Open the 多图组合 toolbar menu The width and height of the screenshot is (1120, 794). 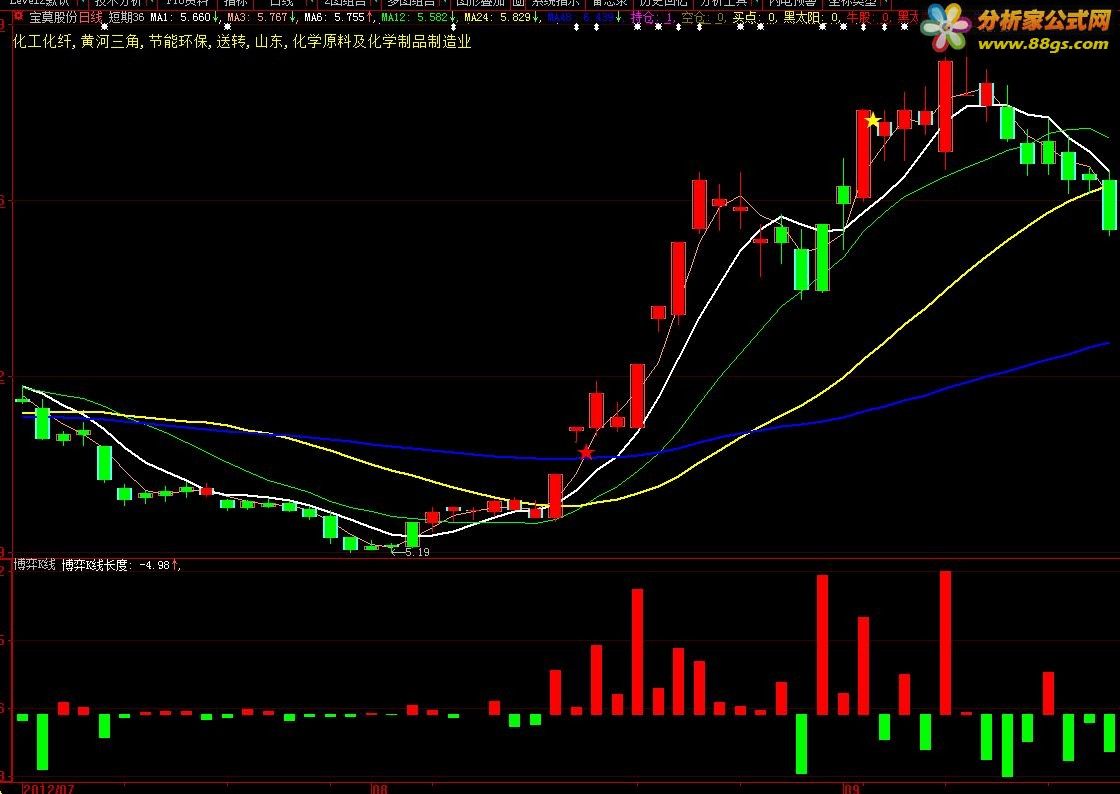411,3
